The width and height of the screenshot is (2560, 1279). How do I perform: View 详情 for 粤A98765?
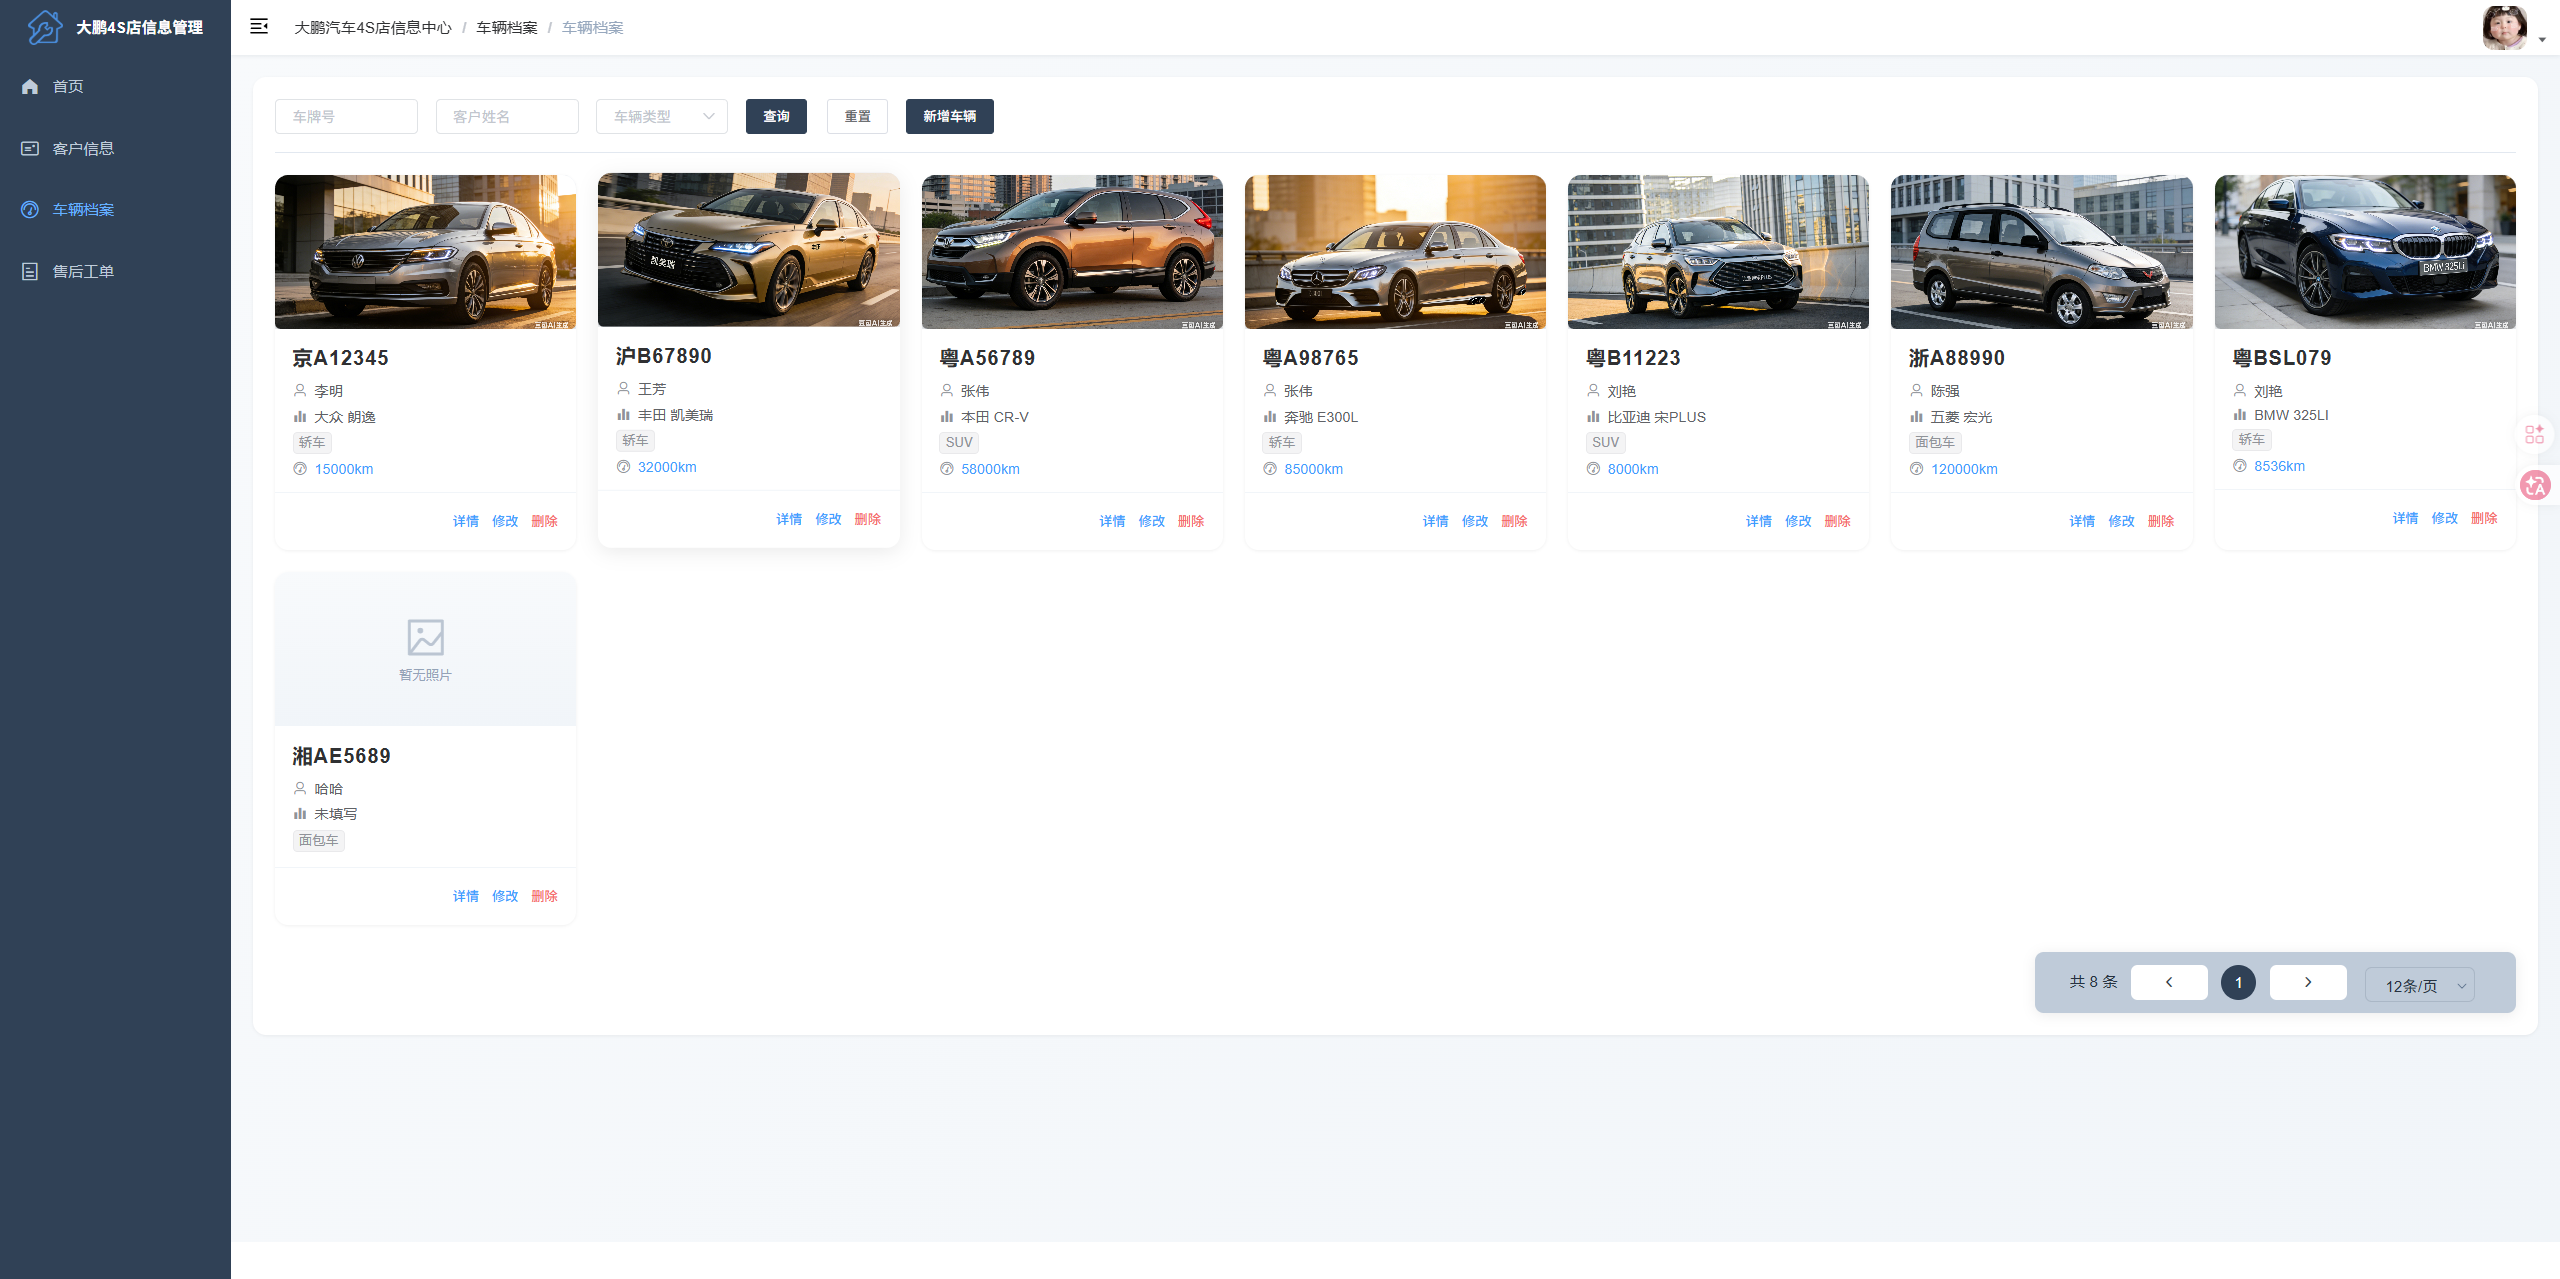point(1435,521)
